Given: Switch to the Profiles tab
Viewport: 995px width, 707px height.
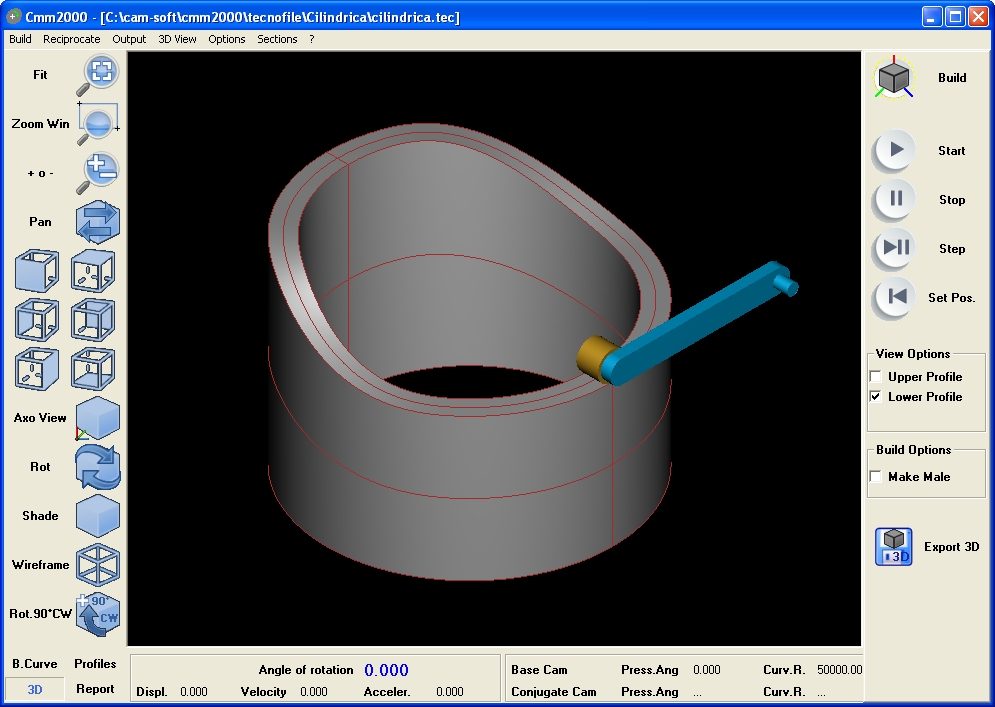Looking at the screenshot, I should [x=95, y=664].
